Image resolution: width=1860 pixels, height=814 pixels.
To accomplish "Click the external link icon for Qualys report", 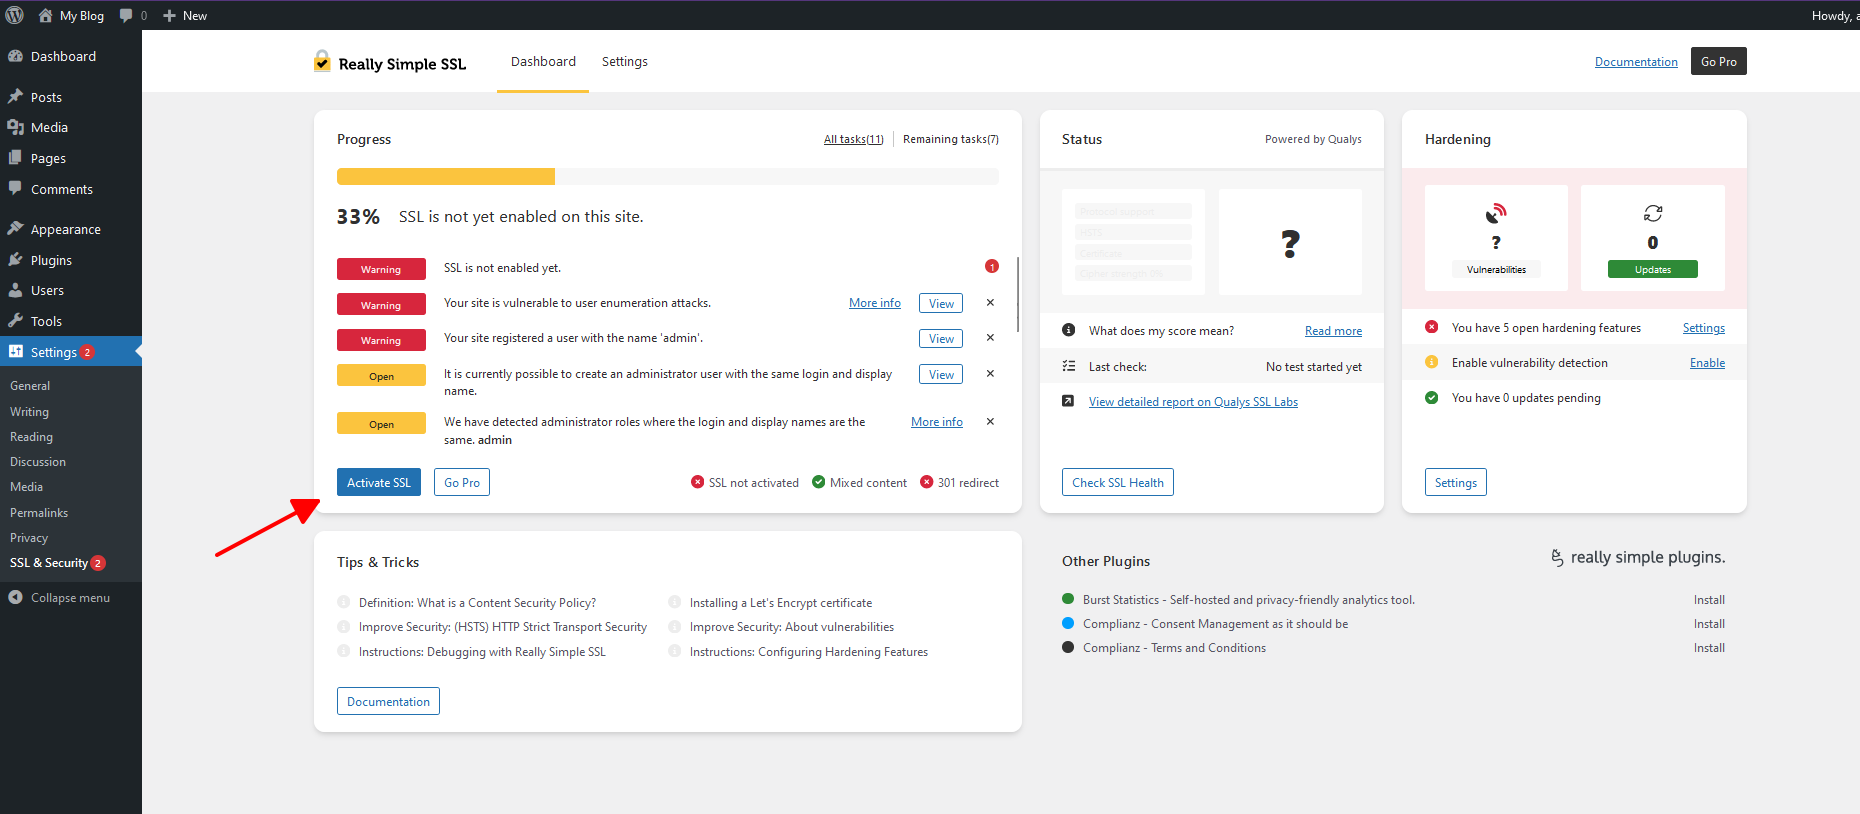I will click(x=1068, y=401).
